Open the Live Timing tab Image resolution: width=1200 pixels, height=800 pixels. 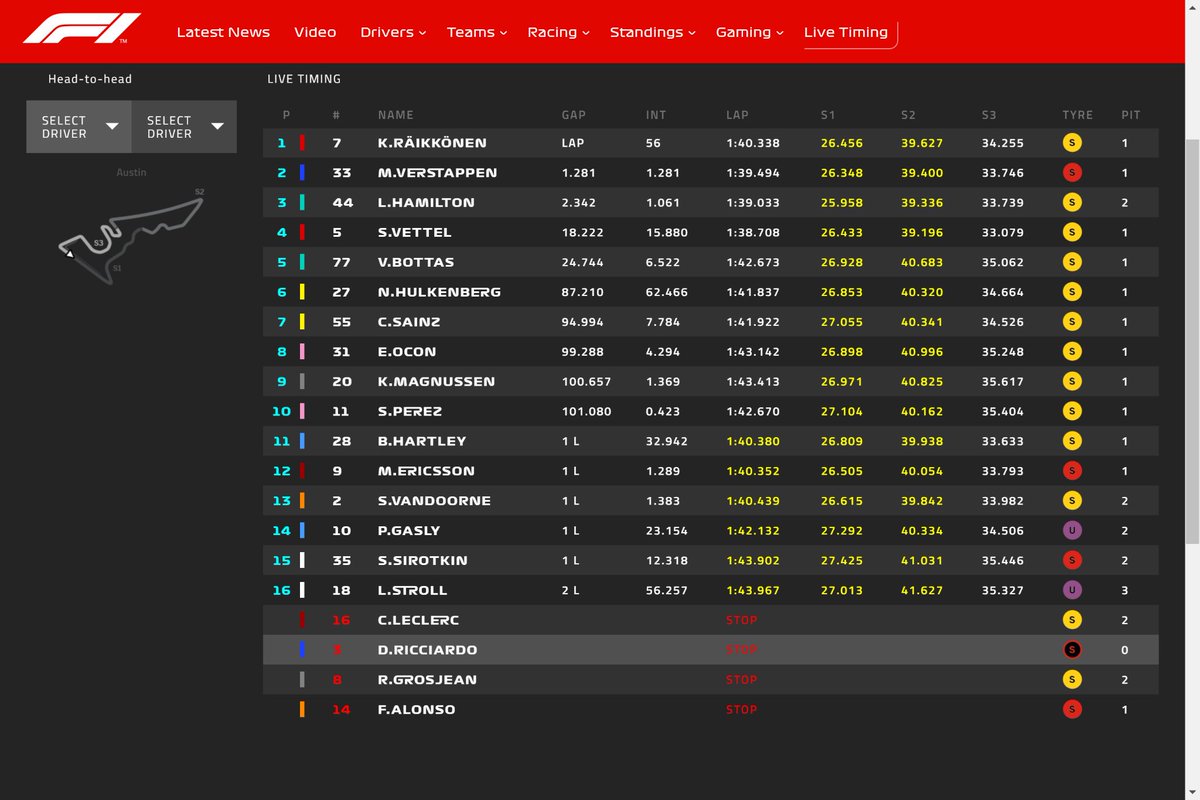click(846, 32)
